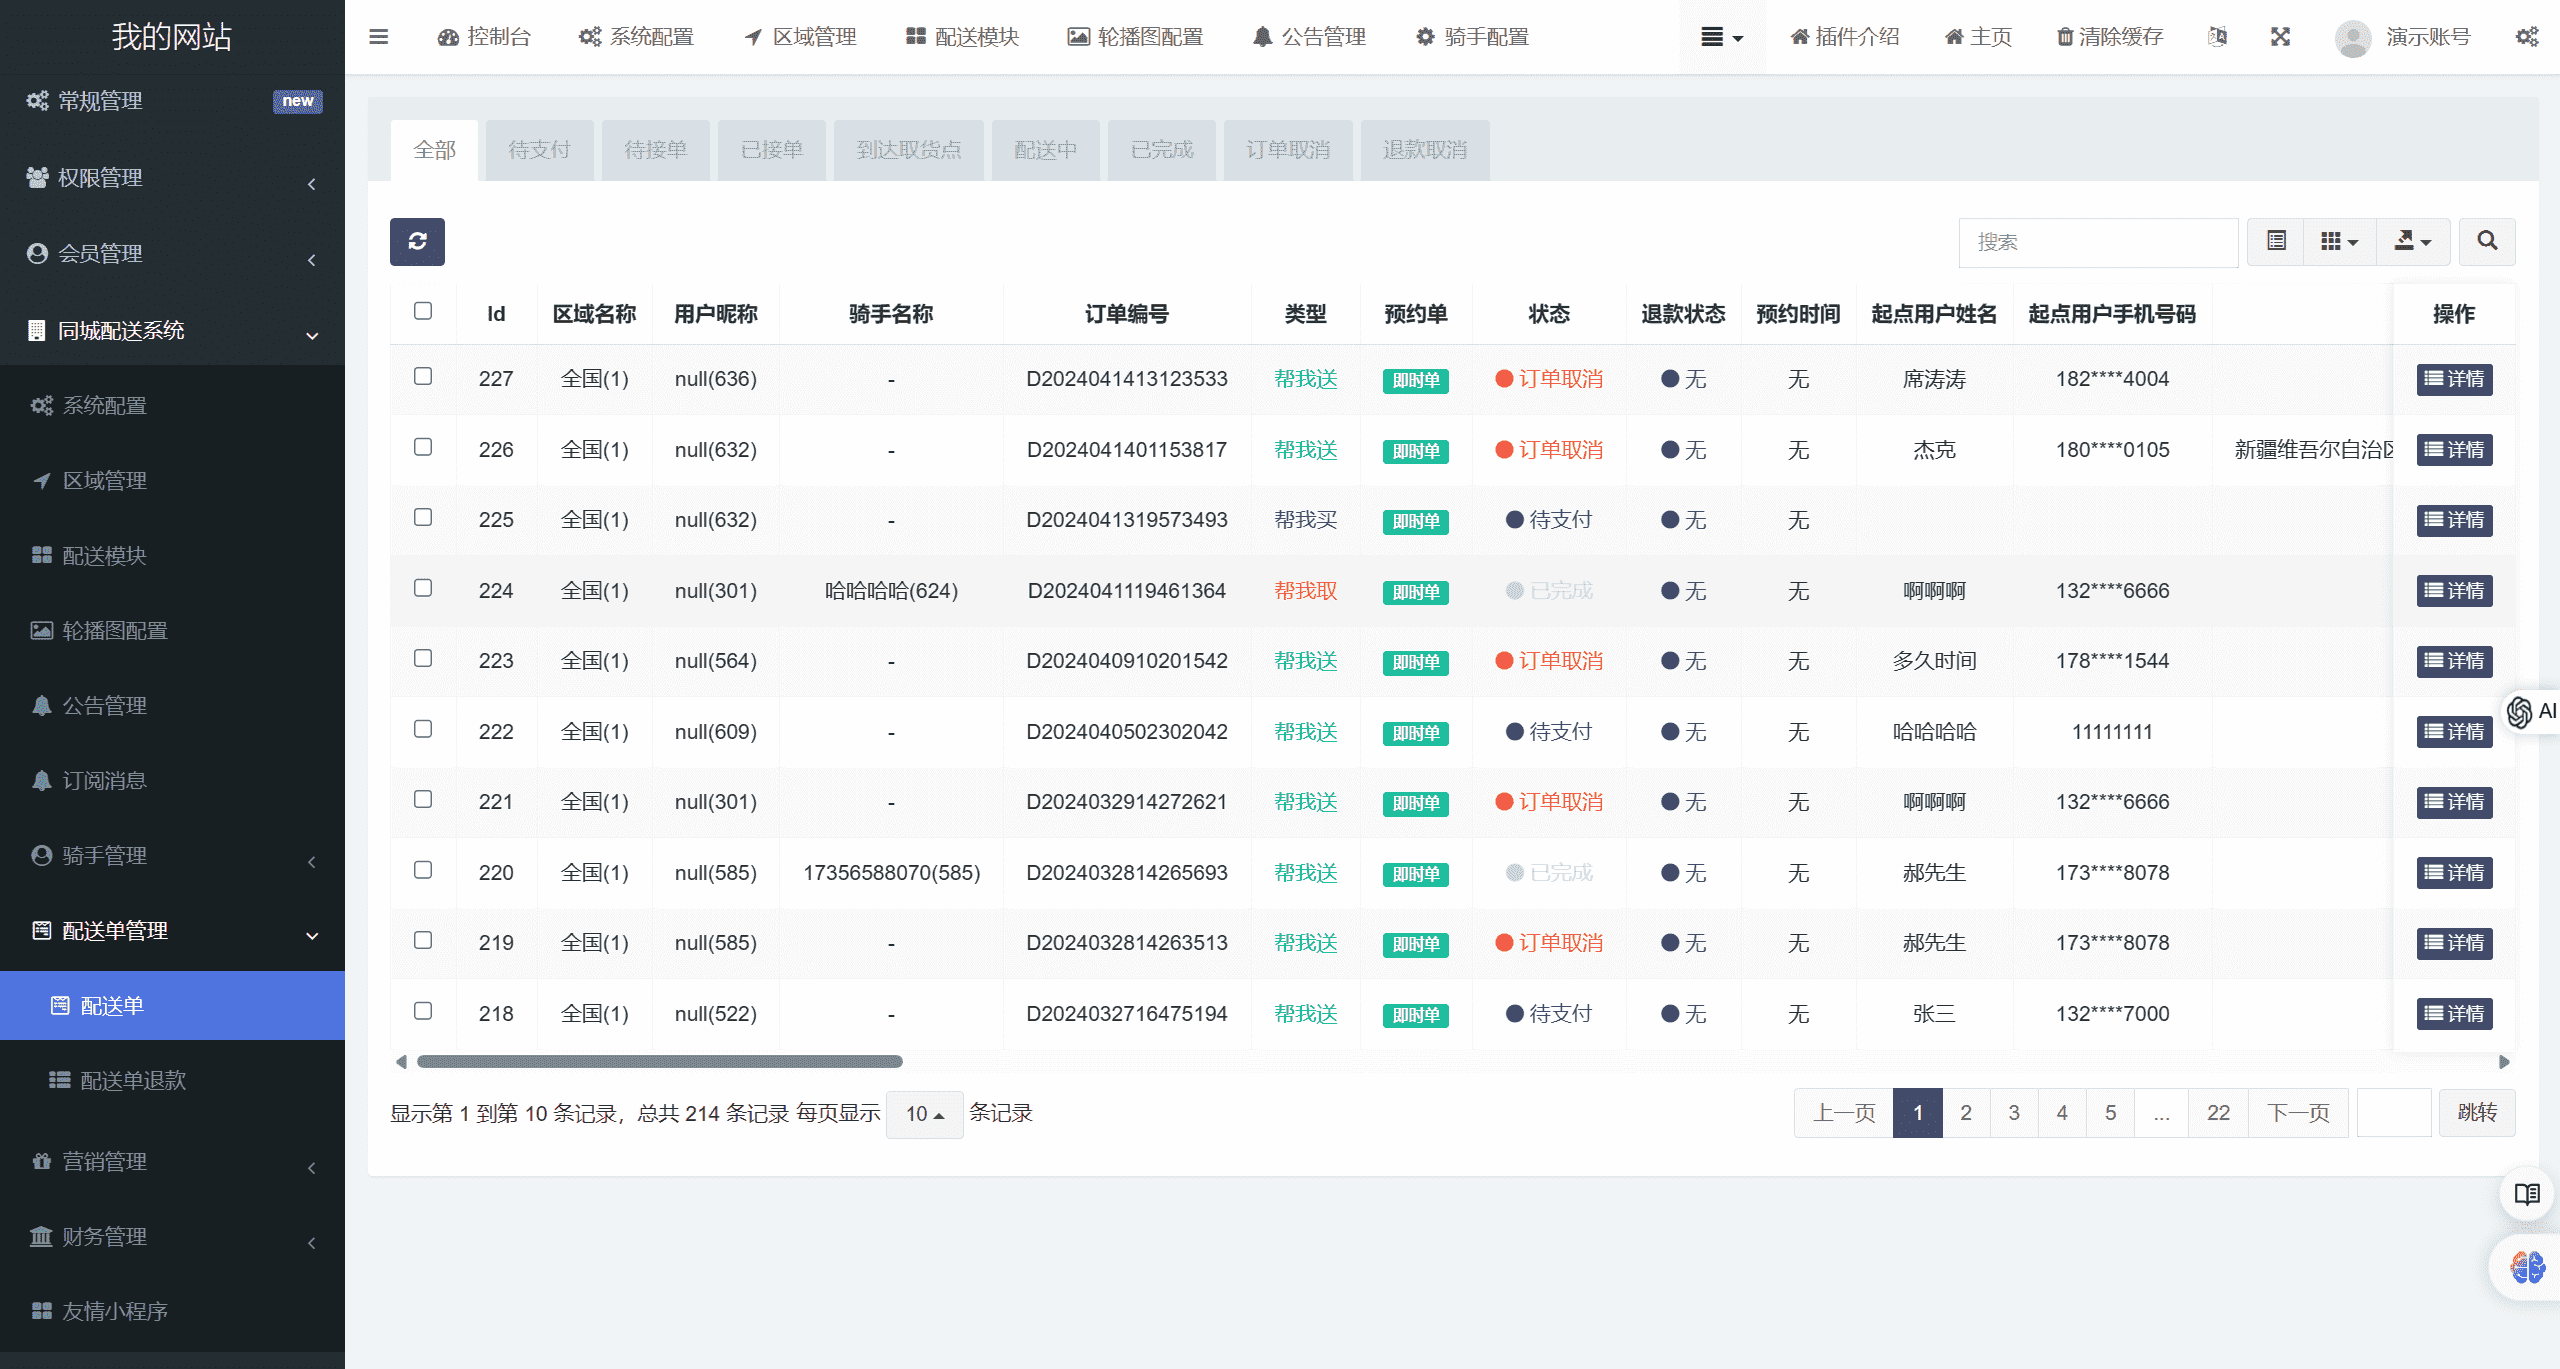Click the demo account avatar
This screenshot has width=2560, height=1369.
coord(2353,38)
